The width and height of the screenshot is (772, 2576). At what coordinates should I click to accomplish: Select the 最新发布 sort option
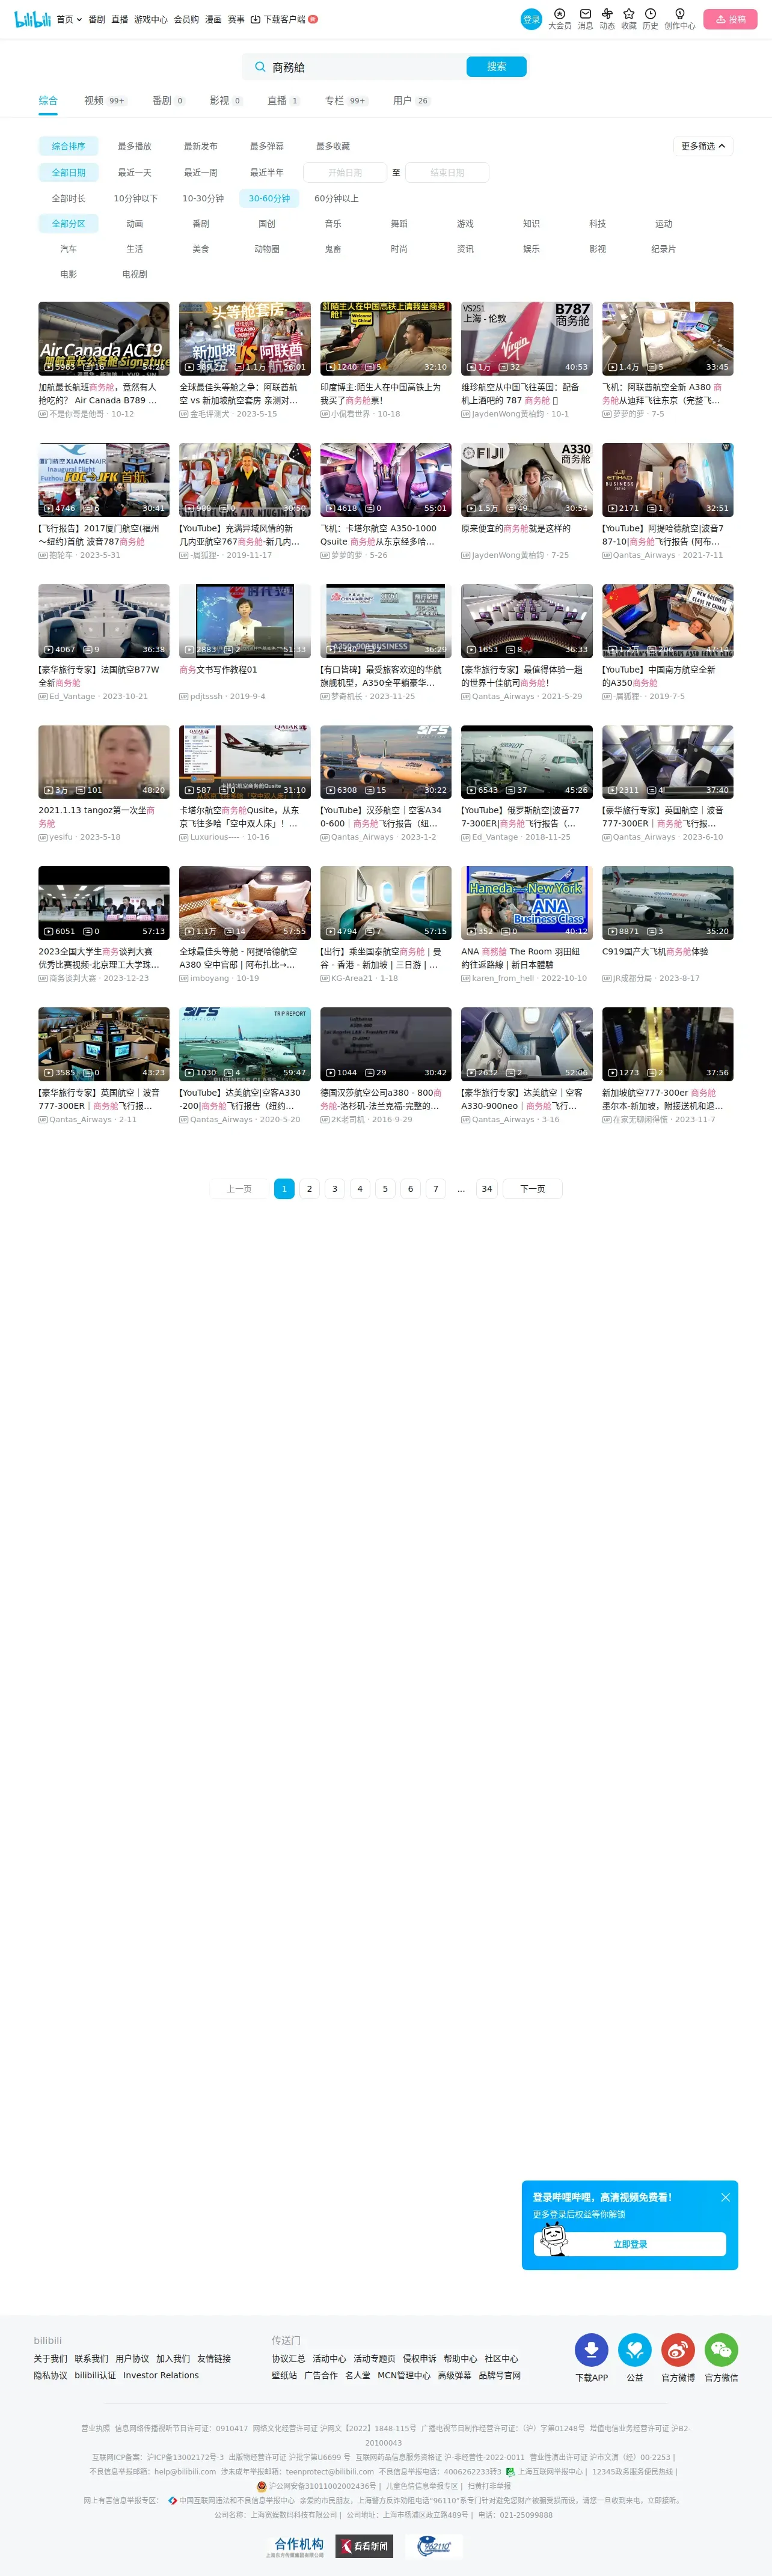tap(200, 146)
